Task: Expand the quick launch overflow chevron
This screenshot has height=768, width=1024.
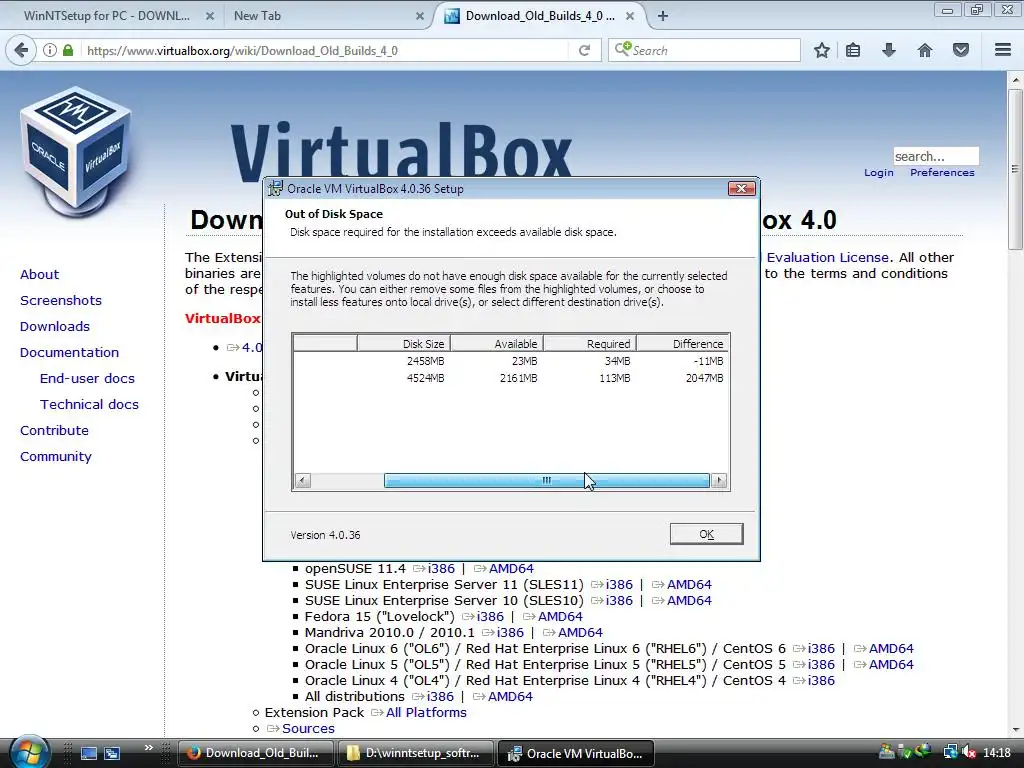Action: click(148, 748)
